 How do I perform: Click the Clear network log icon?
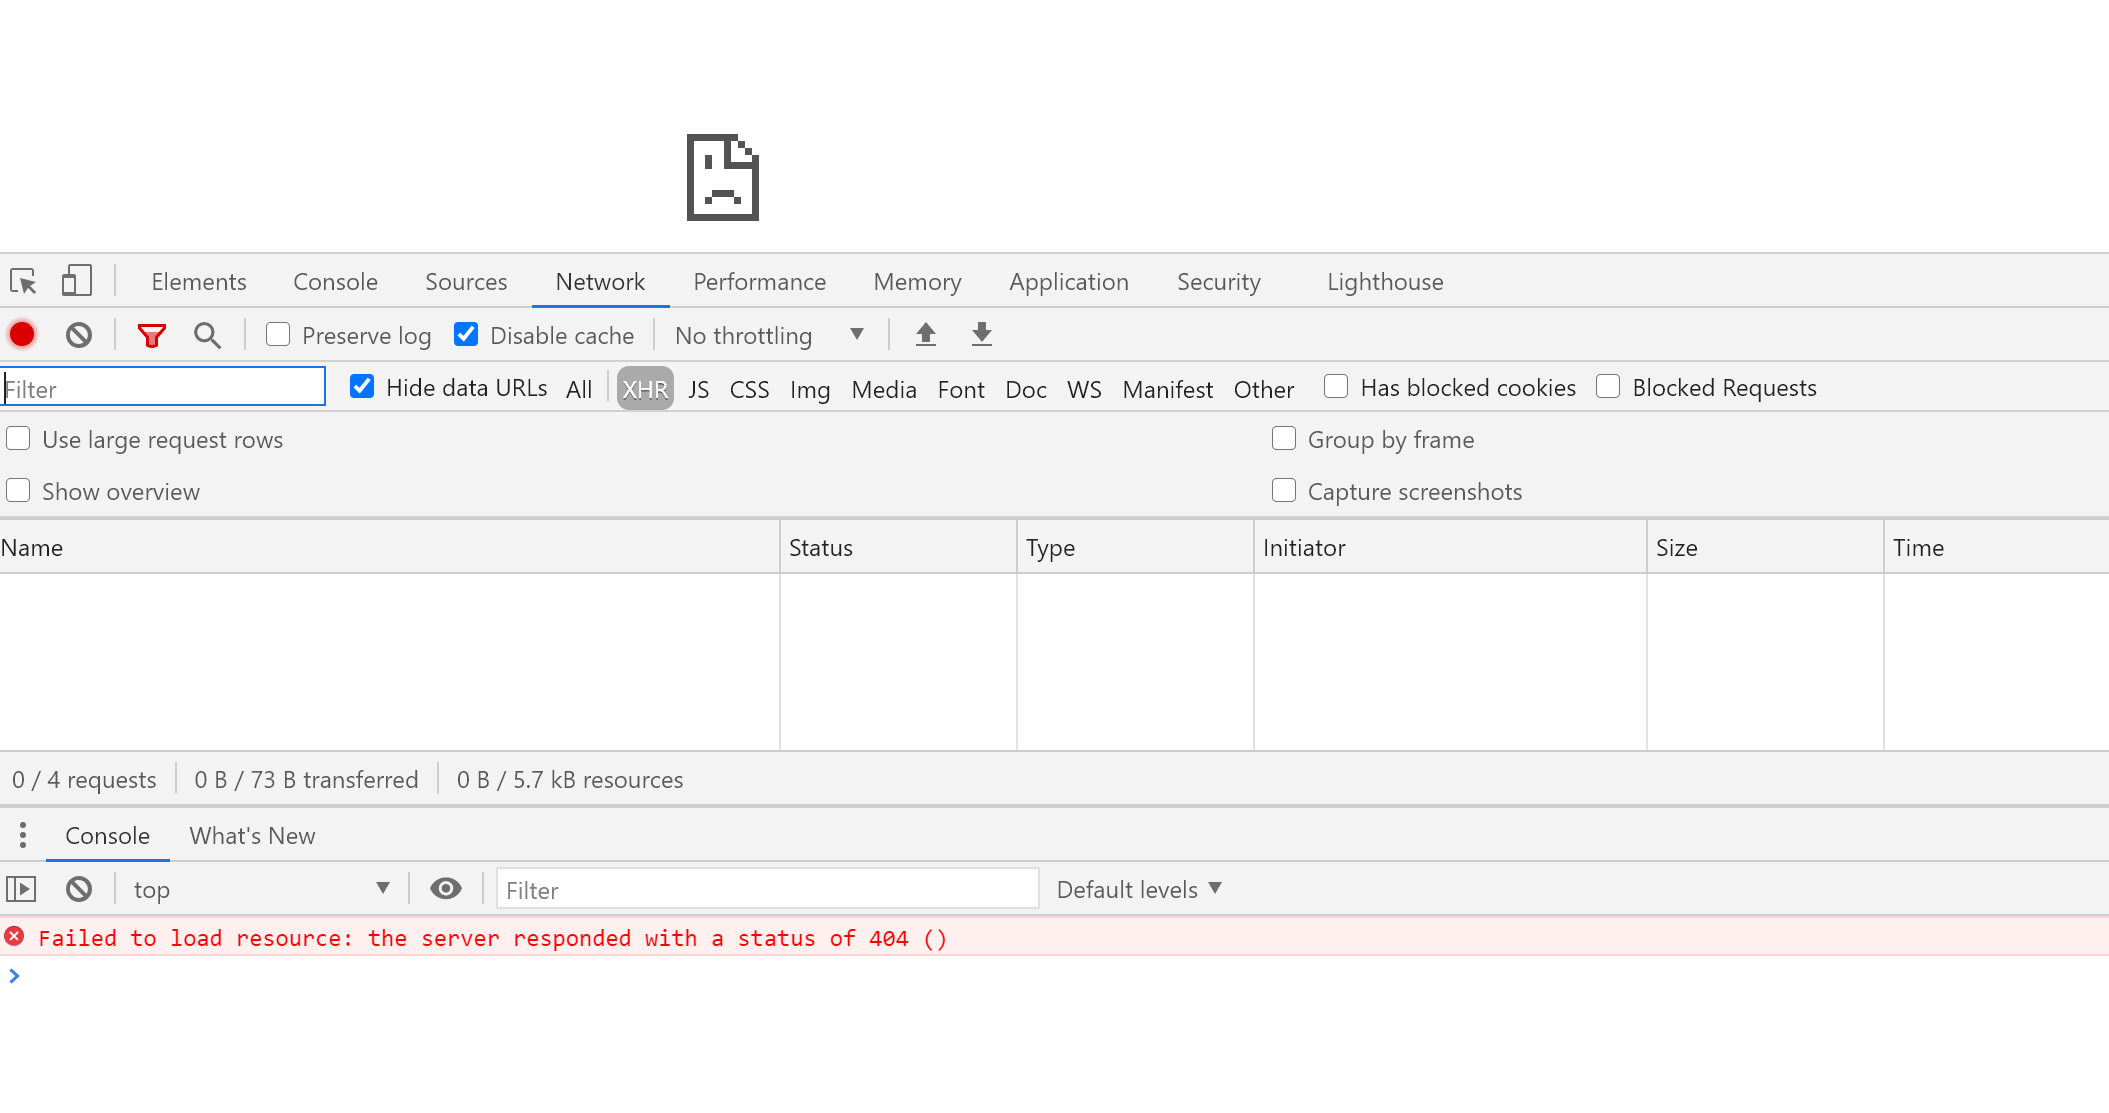[80, 335]
